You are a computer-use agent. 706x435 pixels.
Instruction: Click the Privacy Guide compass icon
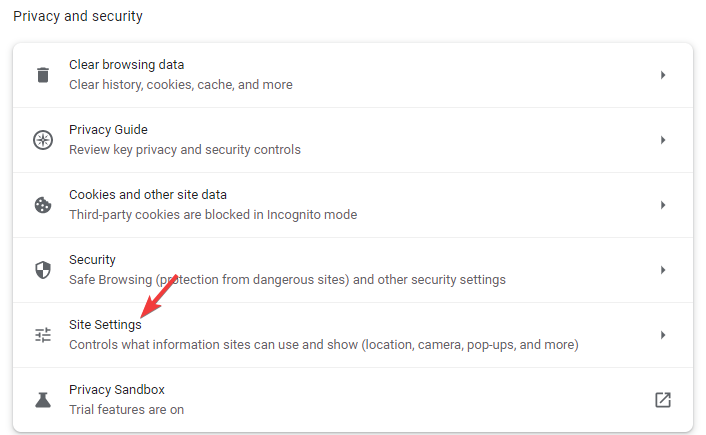tap(43, 140)
